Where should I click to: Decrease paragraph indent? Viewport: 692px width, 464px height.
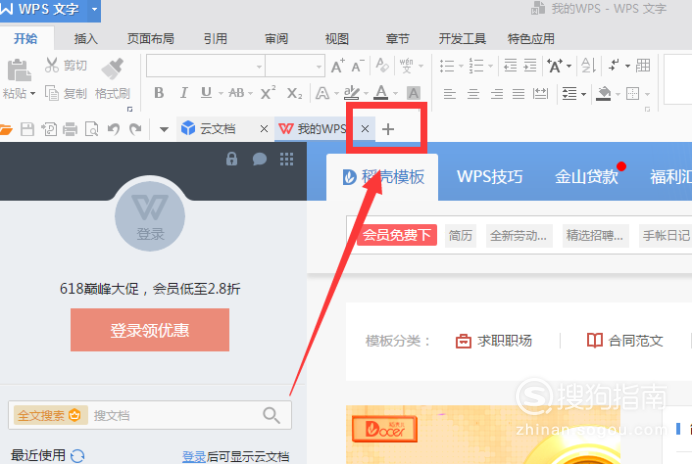coord(511,66)
